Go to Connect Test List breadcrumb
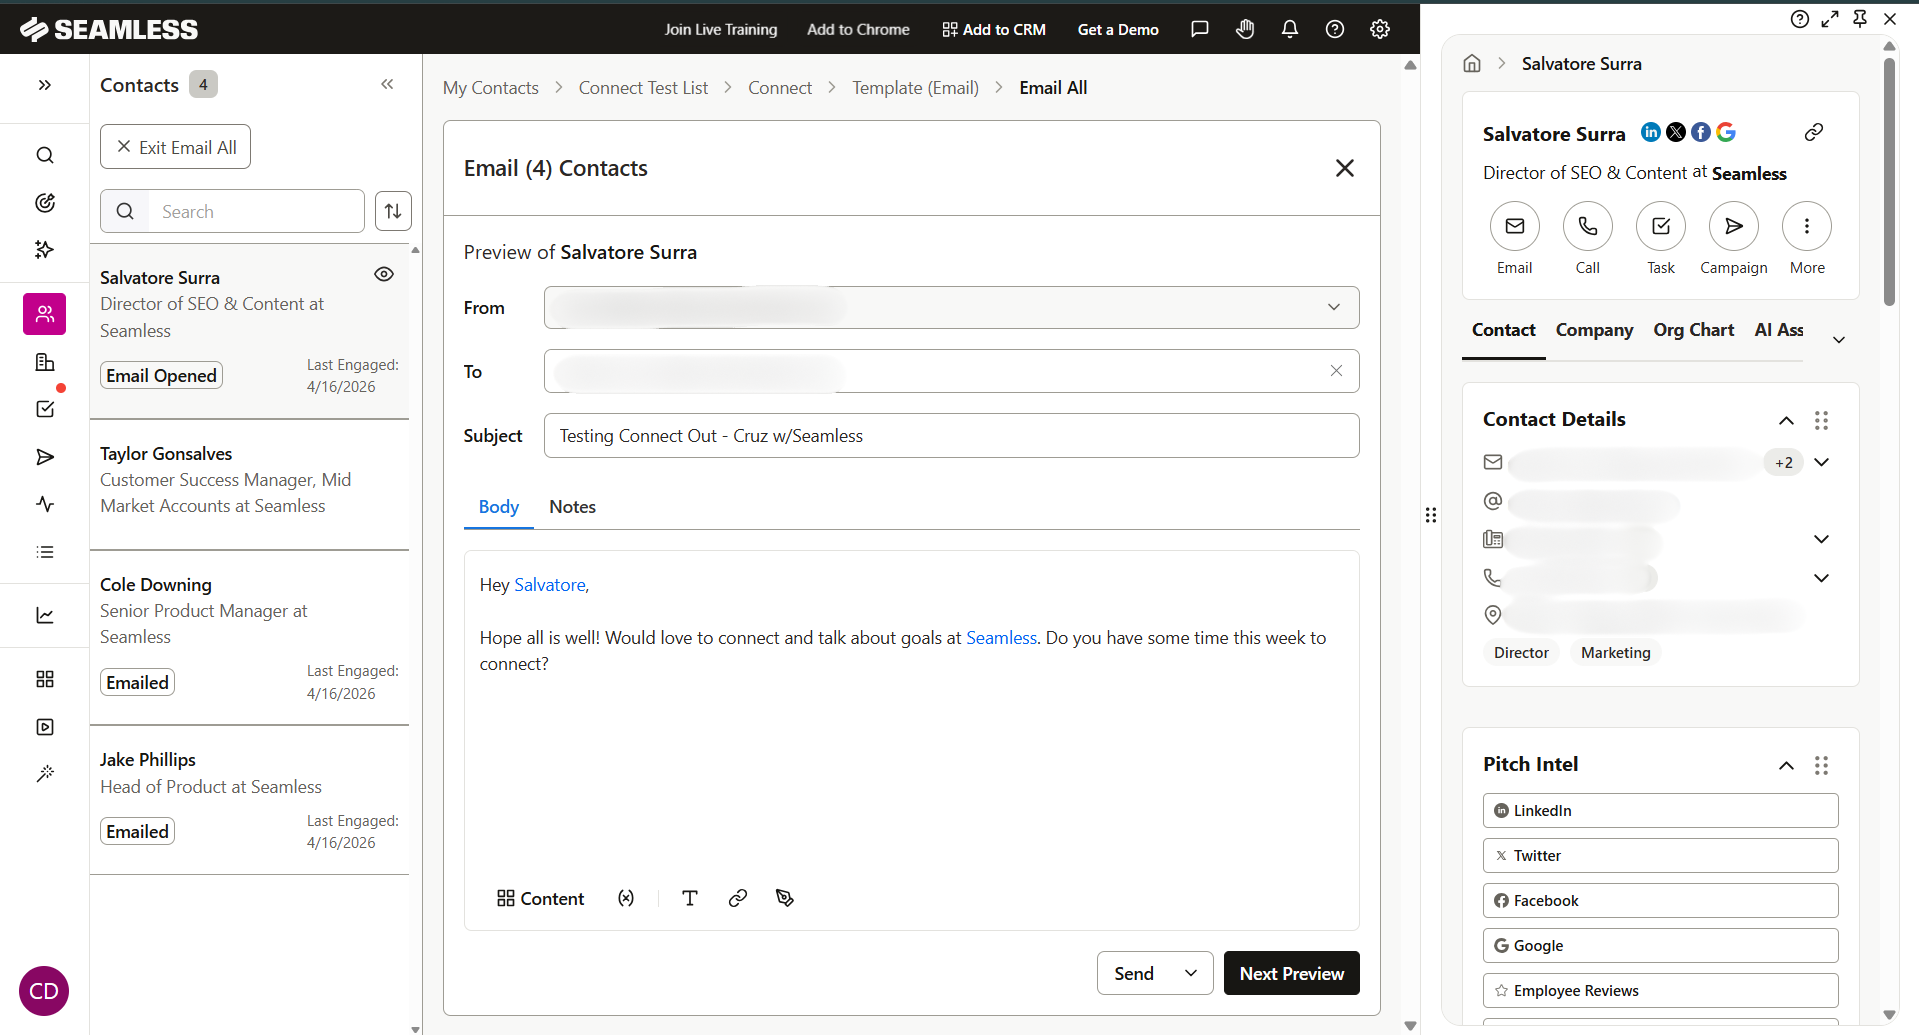 [x=643, y=88]
